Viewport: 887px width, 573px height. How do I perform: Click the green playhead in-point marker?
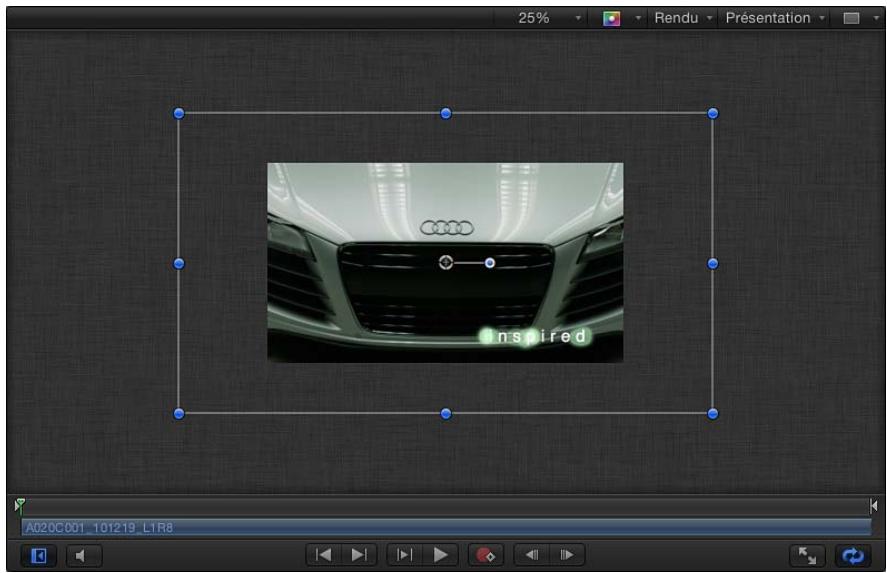pyautogui.click(x=19, y=505)
